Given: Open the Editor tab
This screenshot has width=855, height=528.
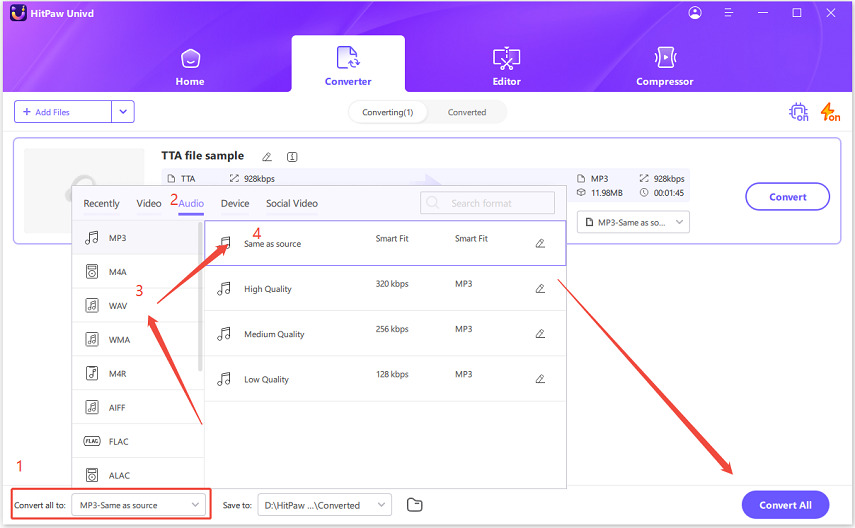Looking at the screenshot, I should (x=507, y=68).
